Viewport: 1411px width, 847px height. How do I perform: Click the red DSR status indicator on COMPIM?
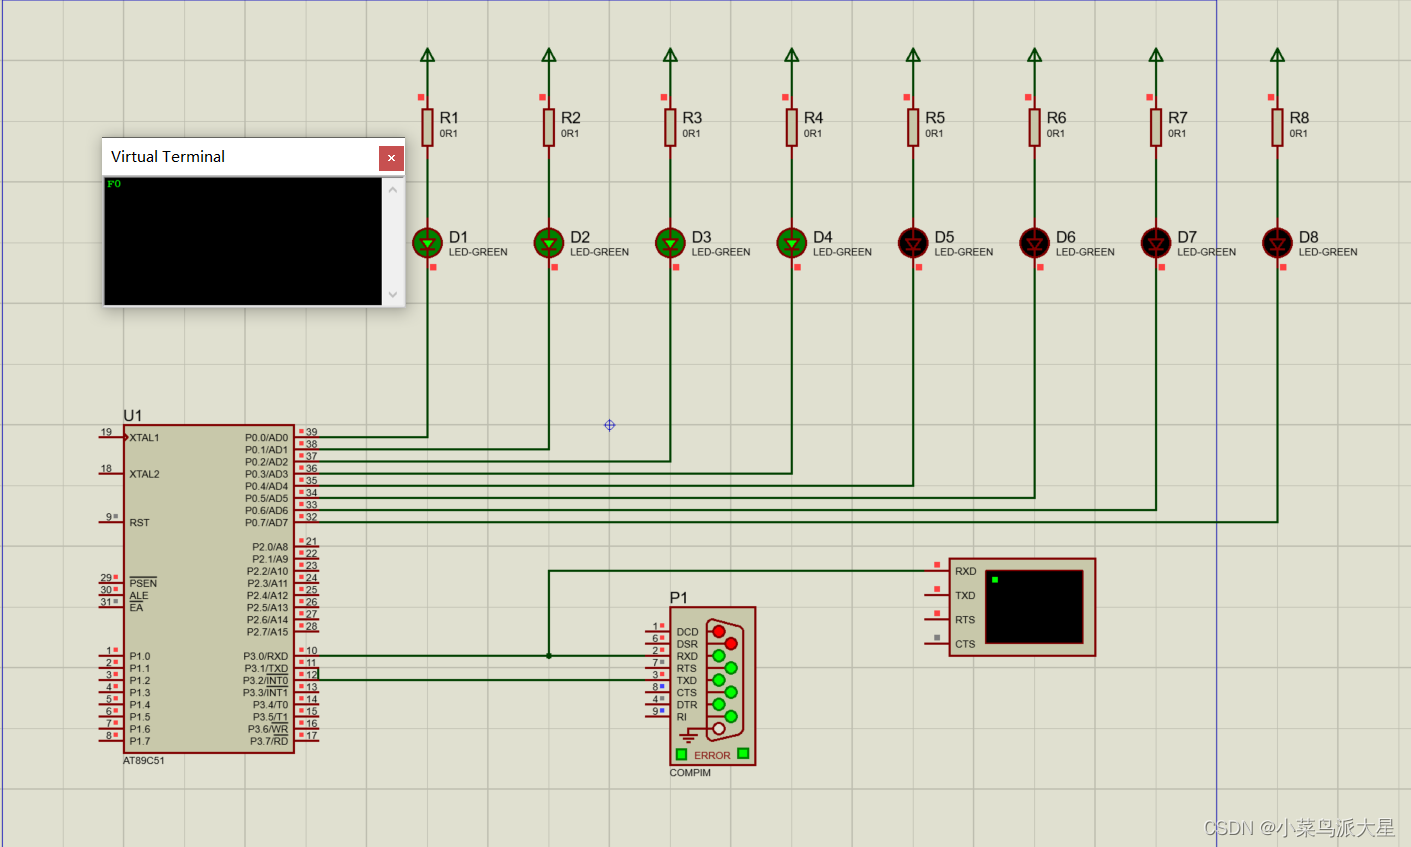(731, 643)
